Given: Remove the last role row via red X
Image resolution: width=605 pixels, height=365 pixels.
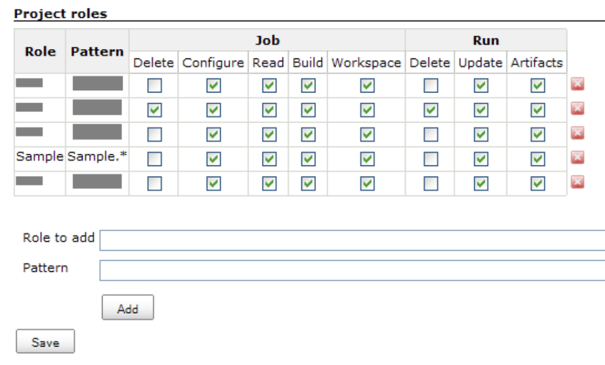Looking at the screenshot, I should tap(577, 182).
